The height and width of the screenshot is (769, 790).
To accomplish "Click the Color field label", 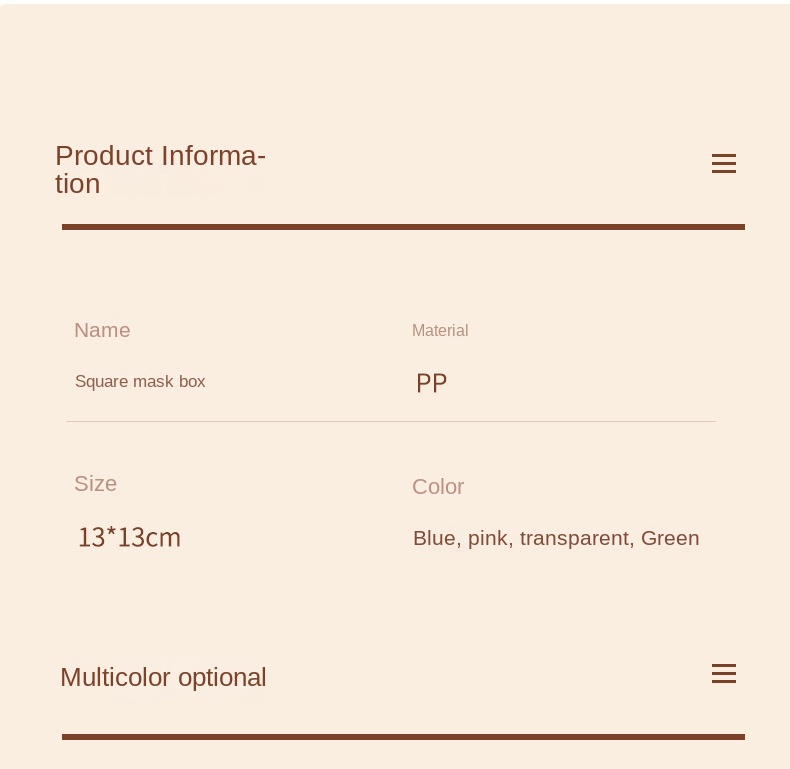I will [x=438, y=487].
